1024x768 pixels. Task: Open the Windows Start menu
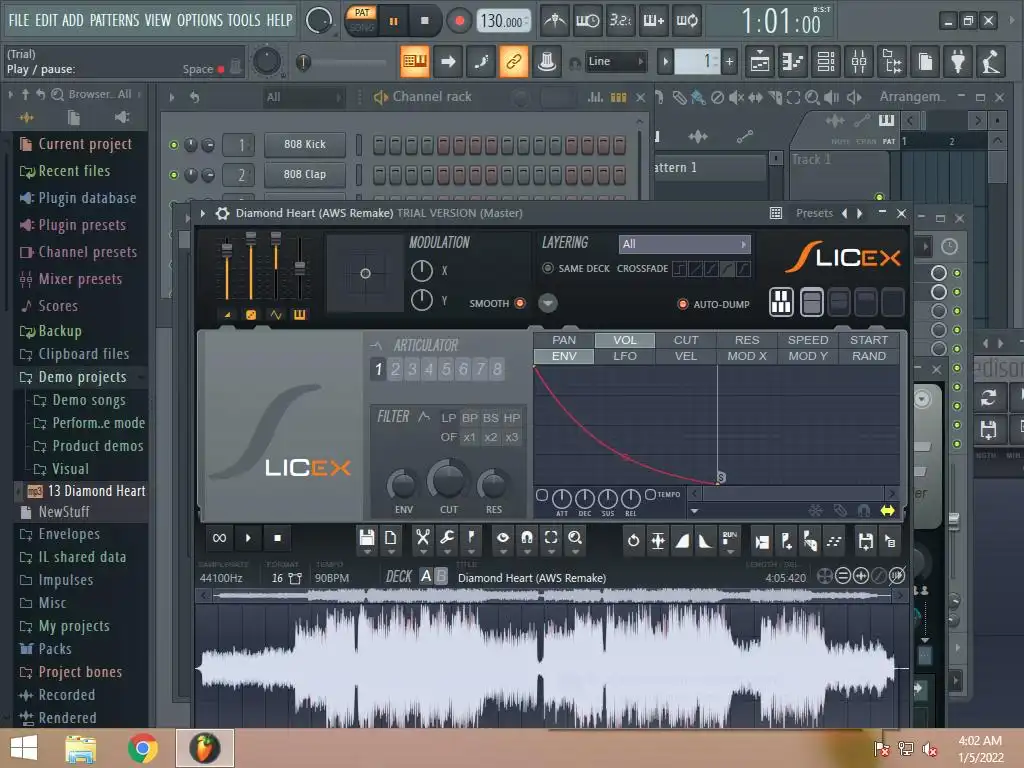coord(24,748)
